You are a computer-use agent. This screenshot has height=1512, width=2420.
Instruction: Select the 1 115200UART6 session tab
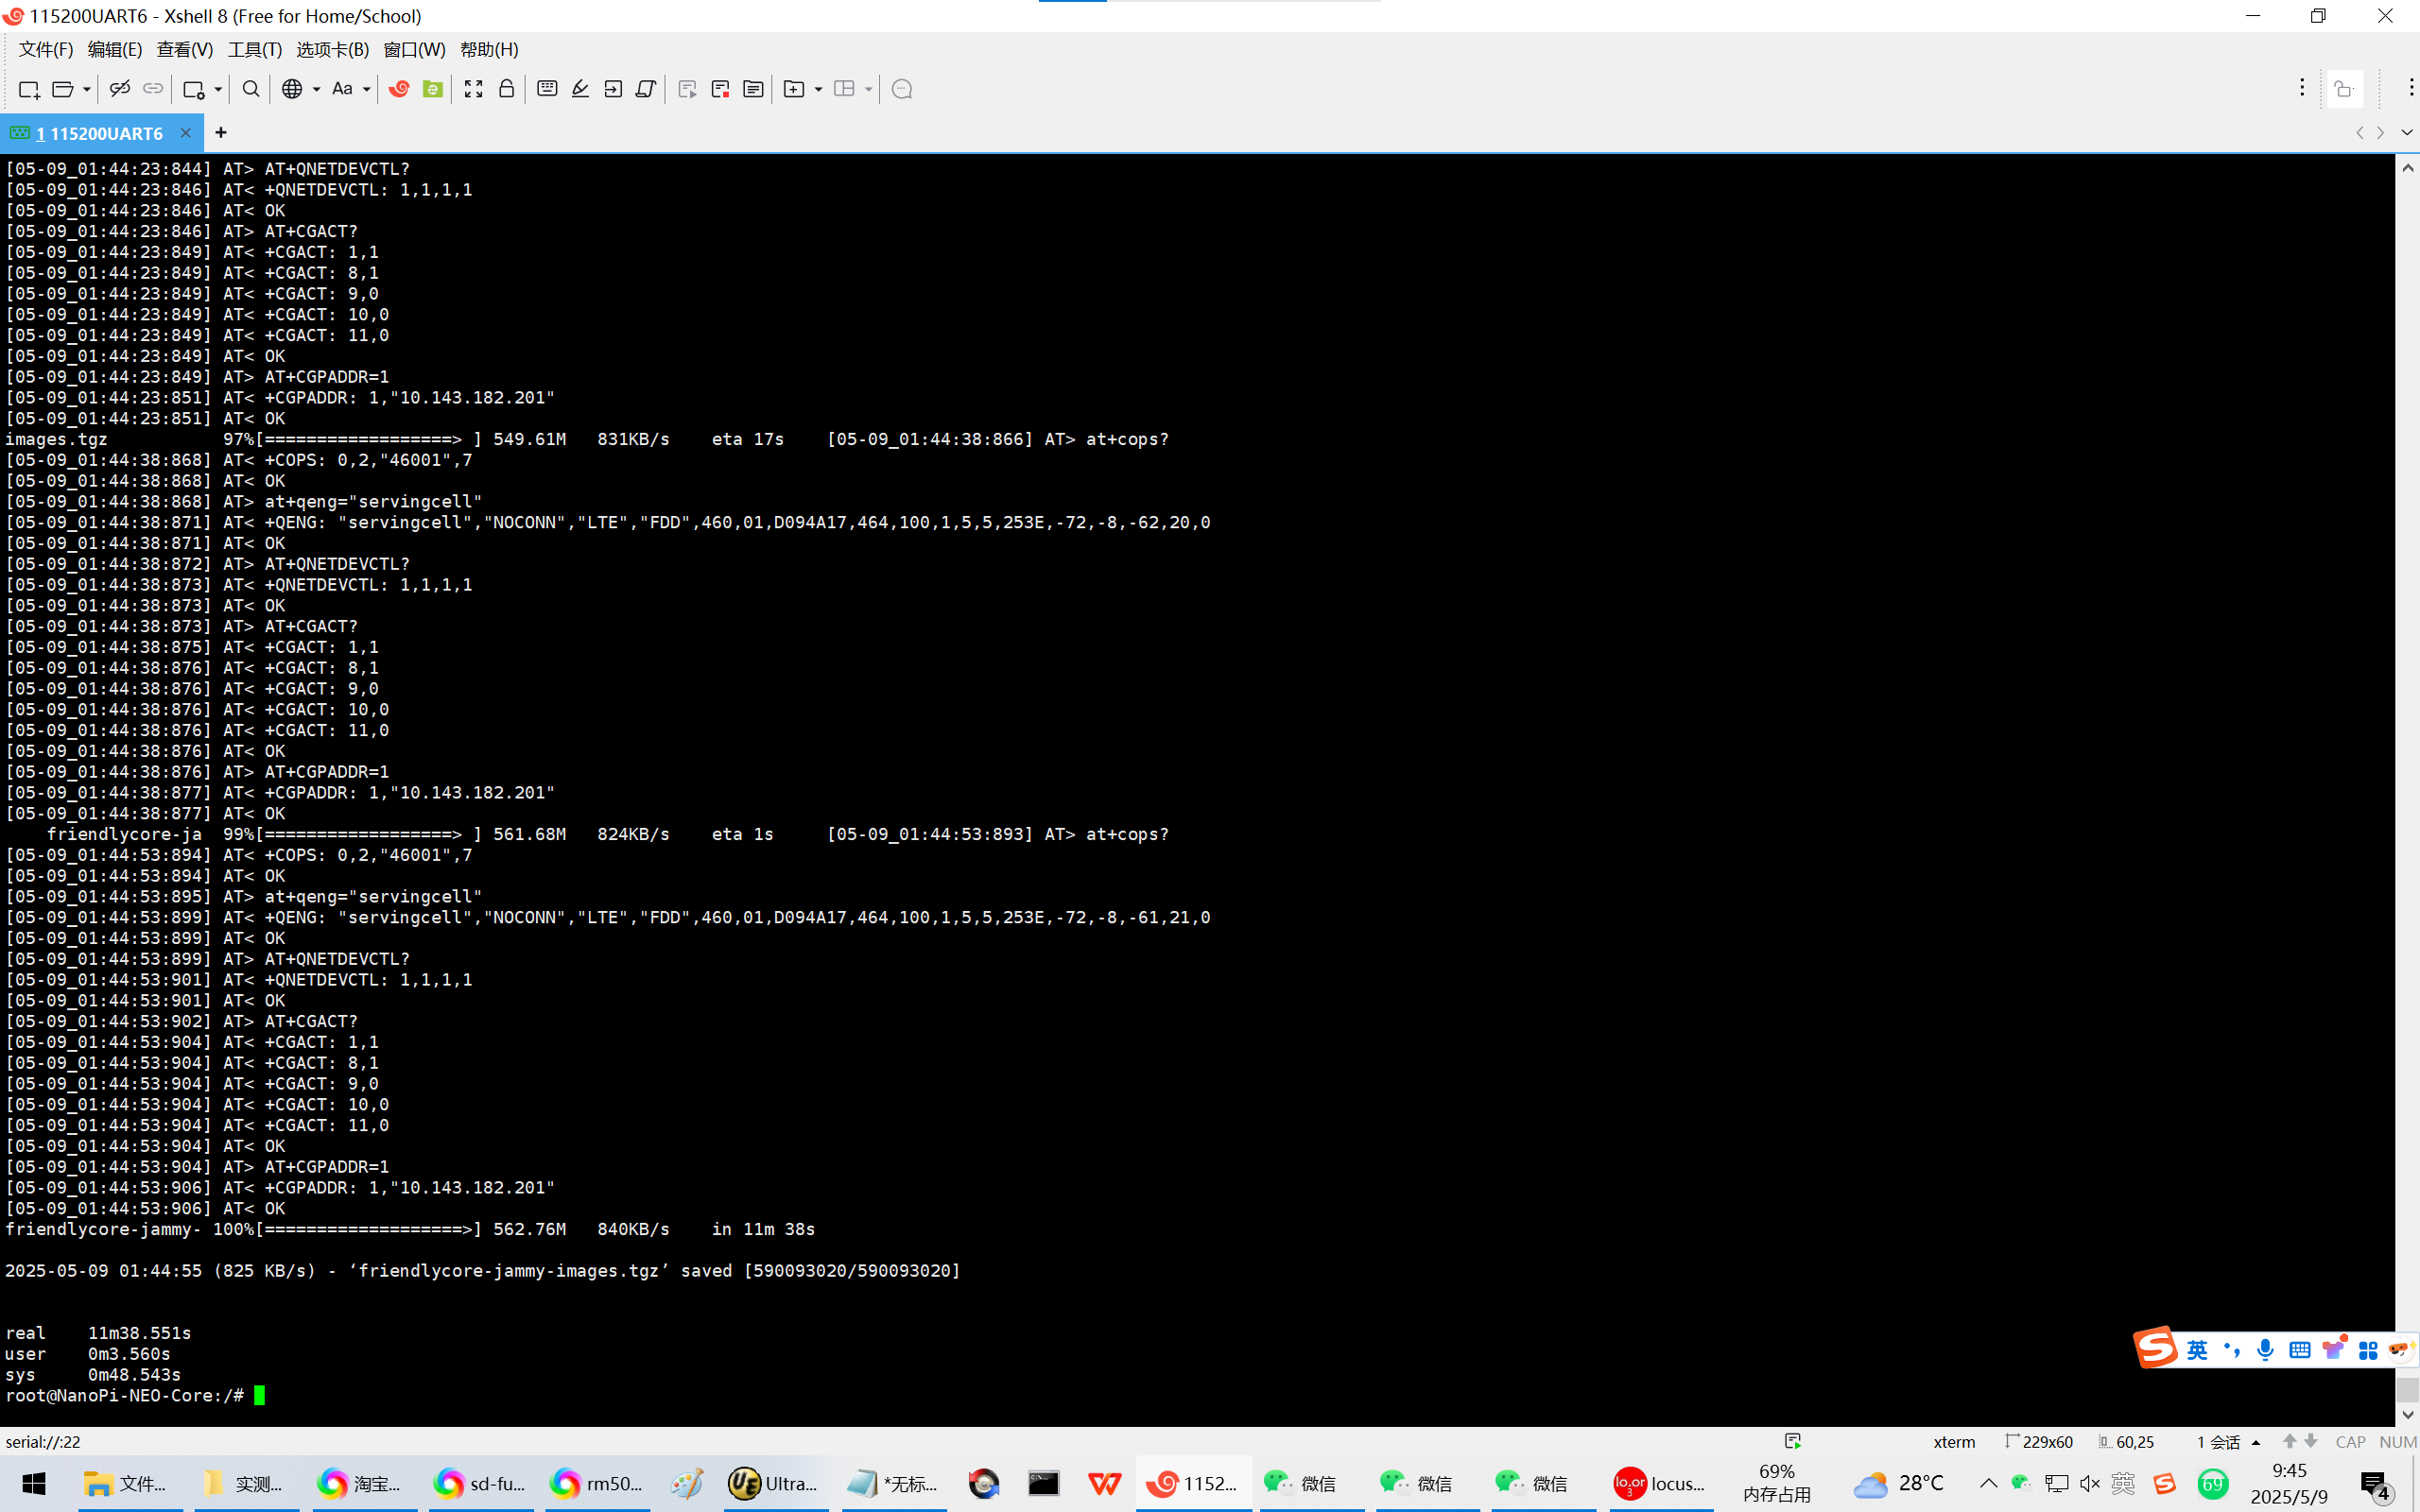click(100, 133)
